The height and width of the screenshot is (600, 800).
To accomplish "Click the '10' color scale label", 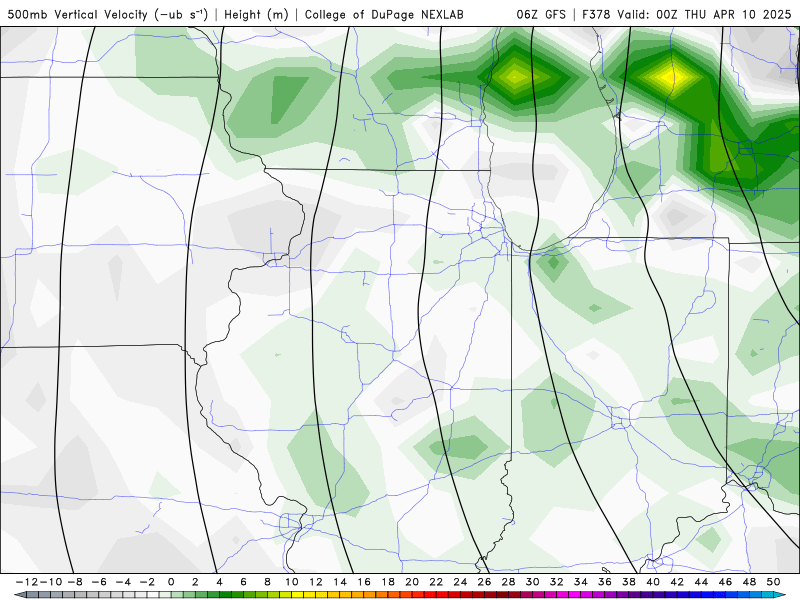I will point(291,582).
